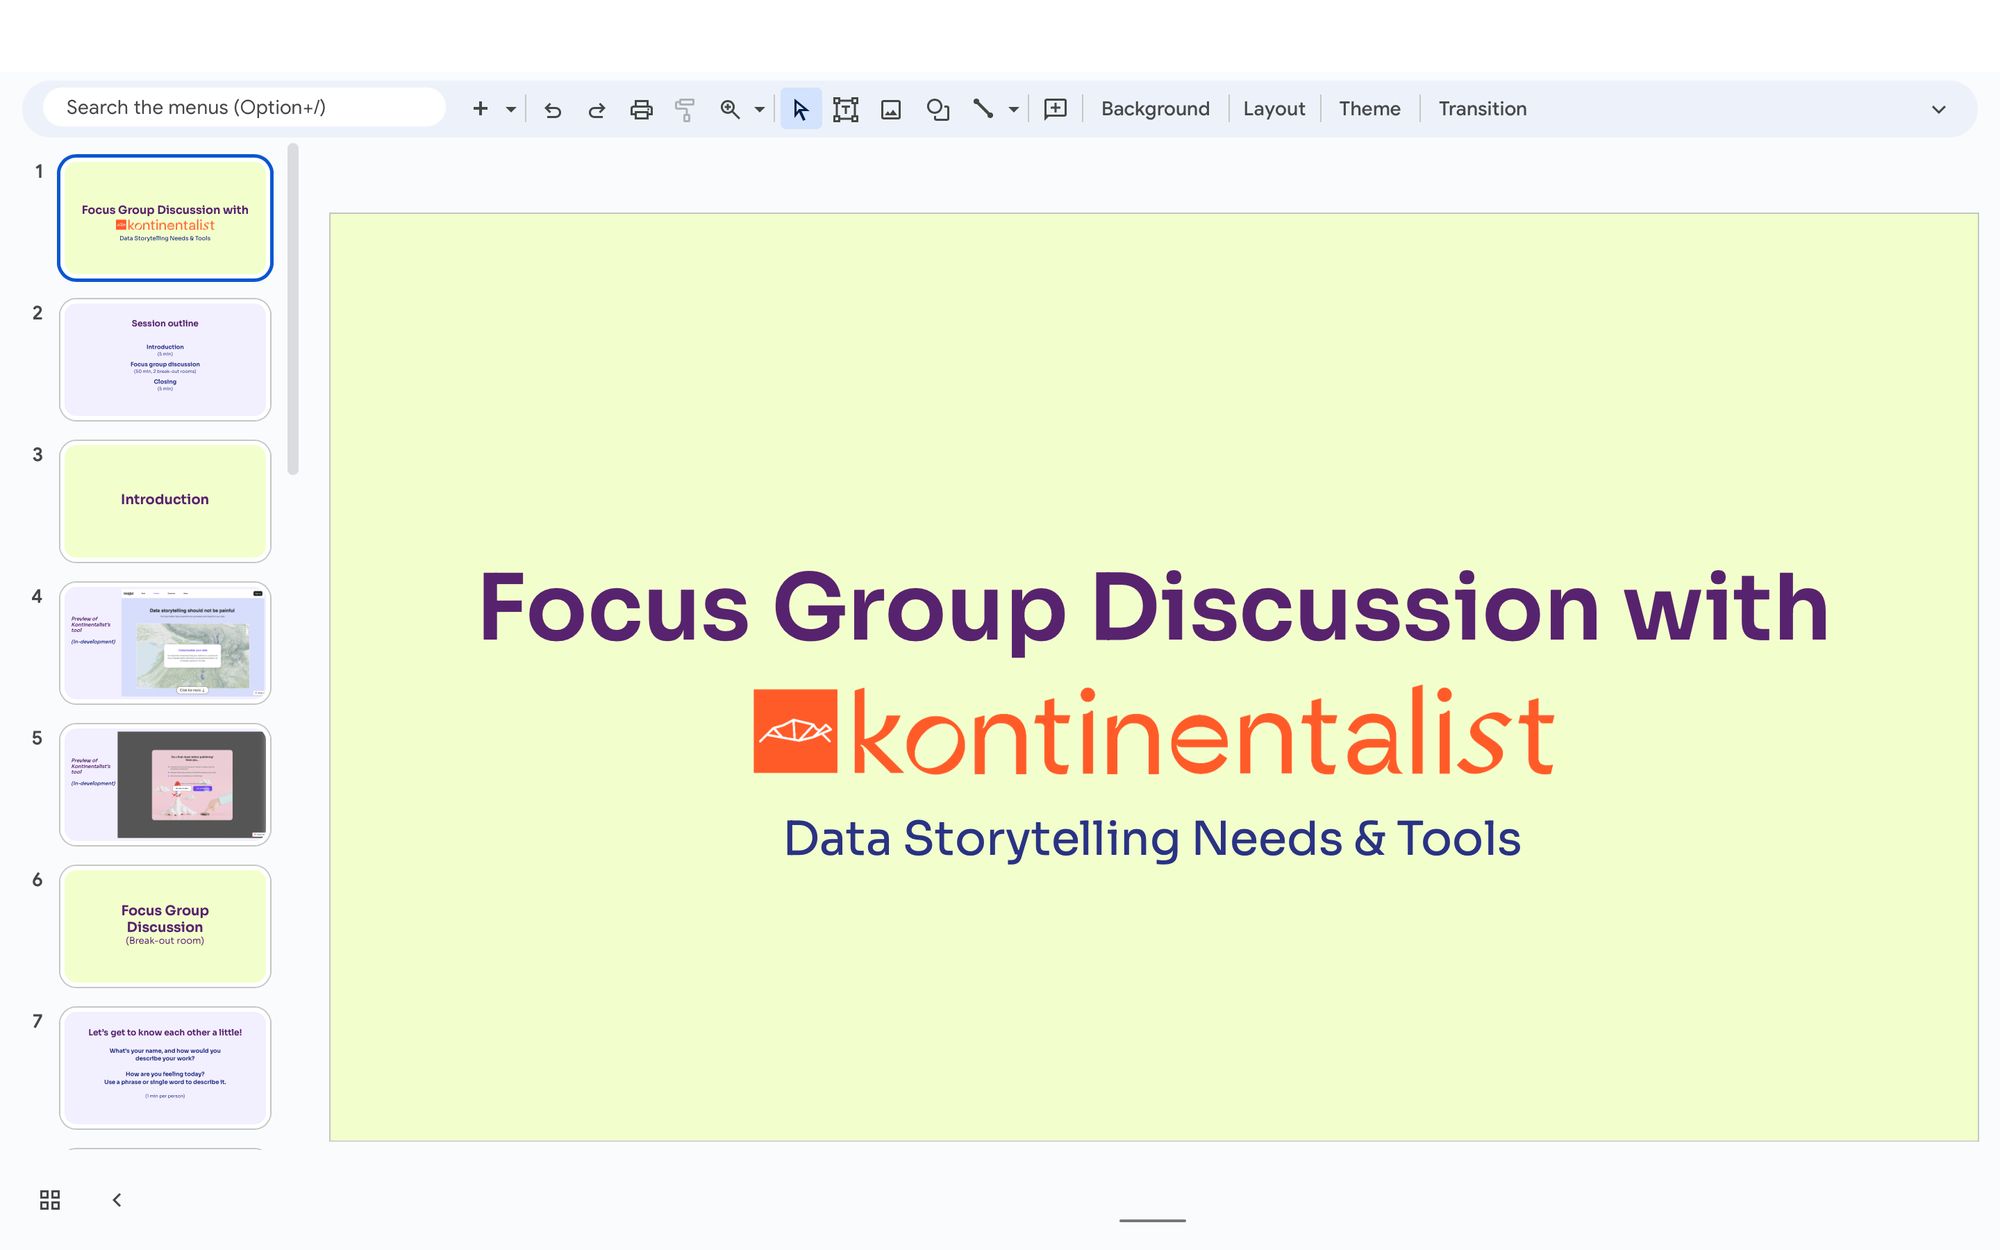
Task: Click the hide menus chevron
Action: [x=1938, y=109]
